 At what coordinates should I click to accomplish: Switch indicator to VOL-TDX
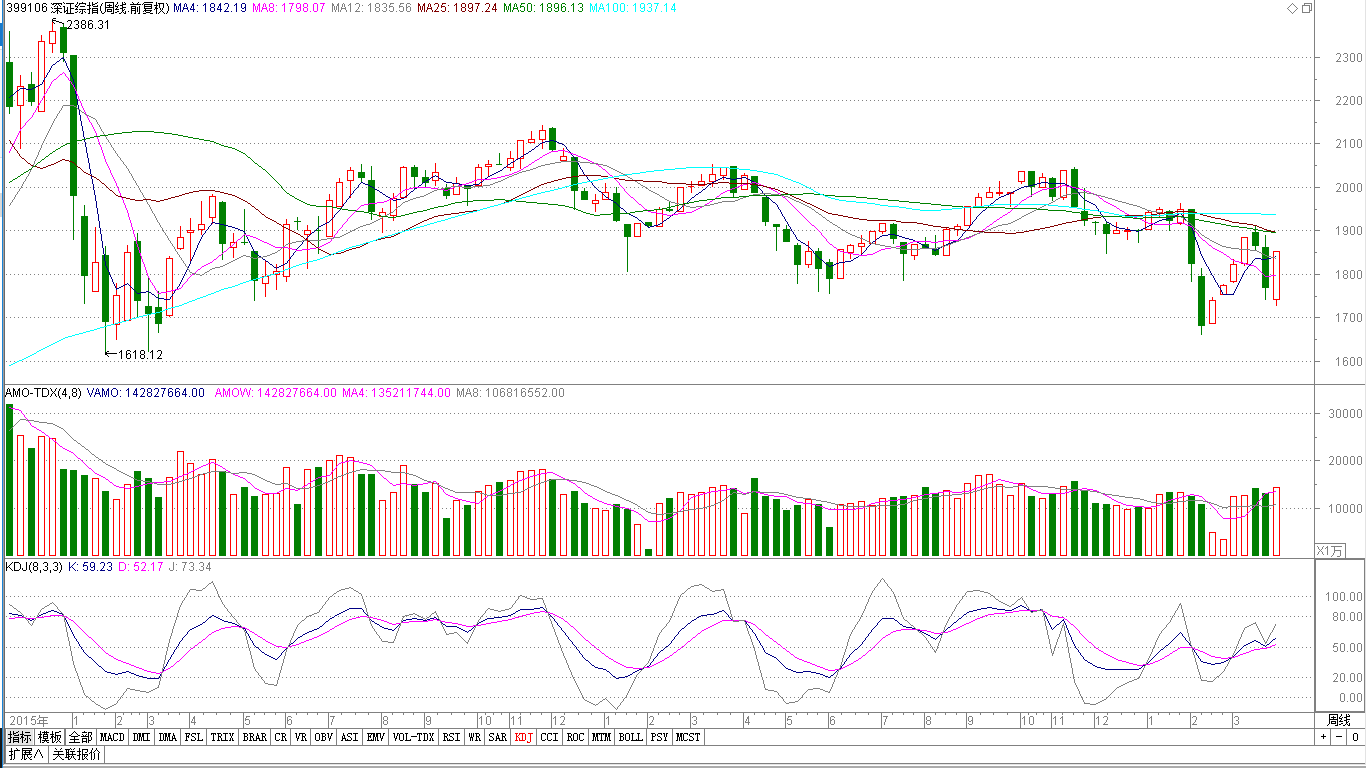click(413, 737)
